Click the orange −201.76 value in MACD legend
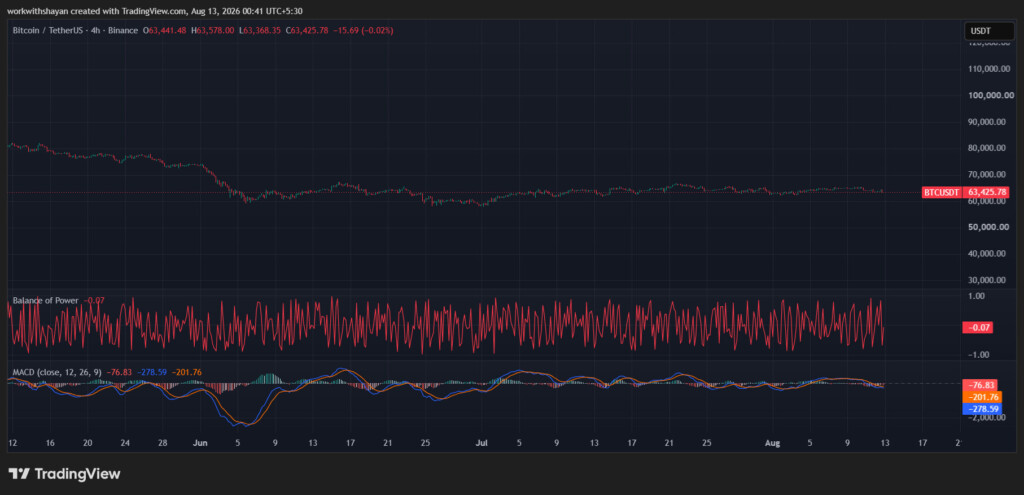 click(187, 372)
